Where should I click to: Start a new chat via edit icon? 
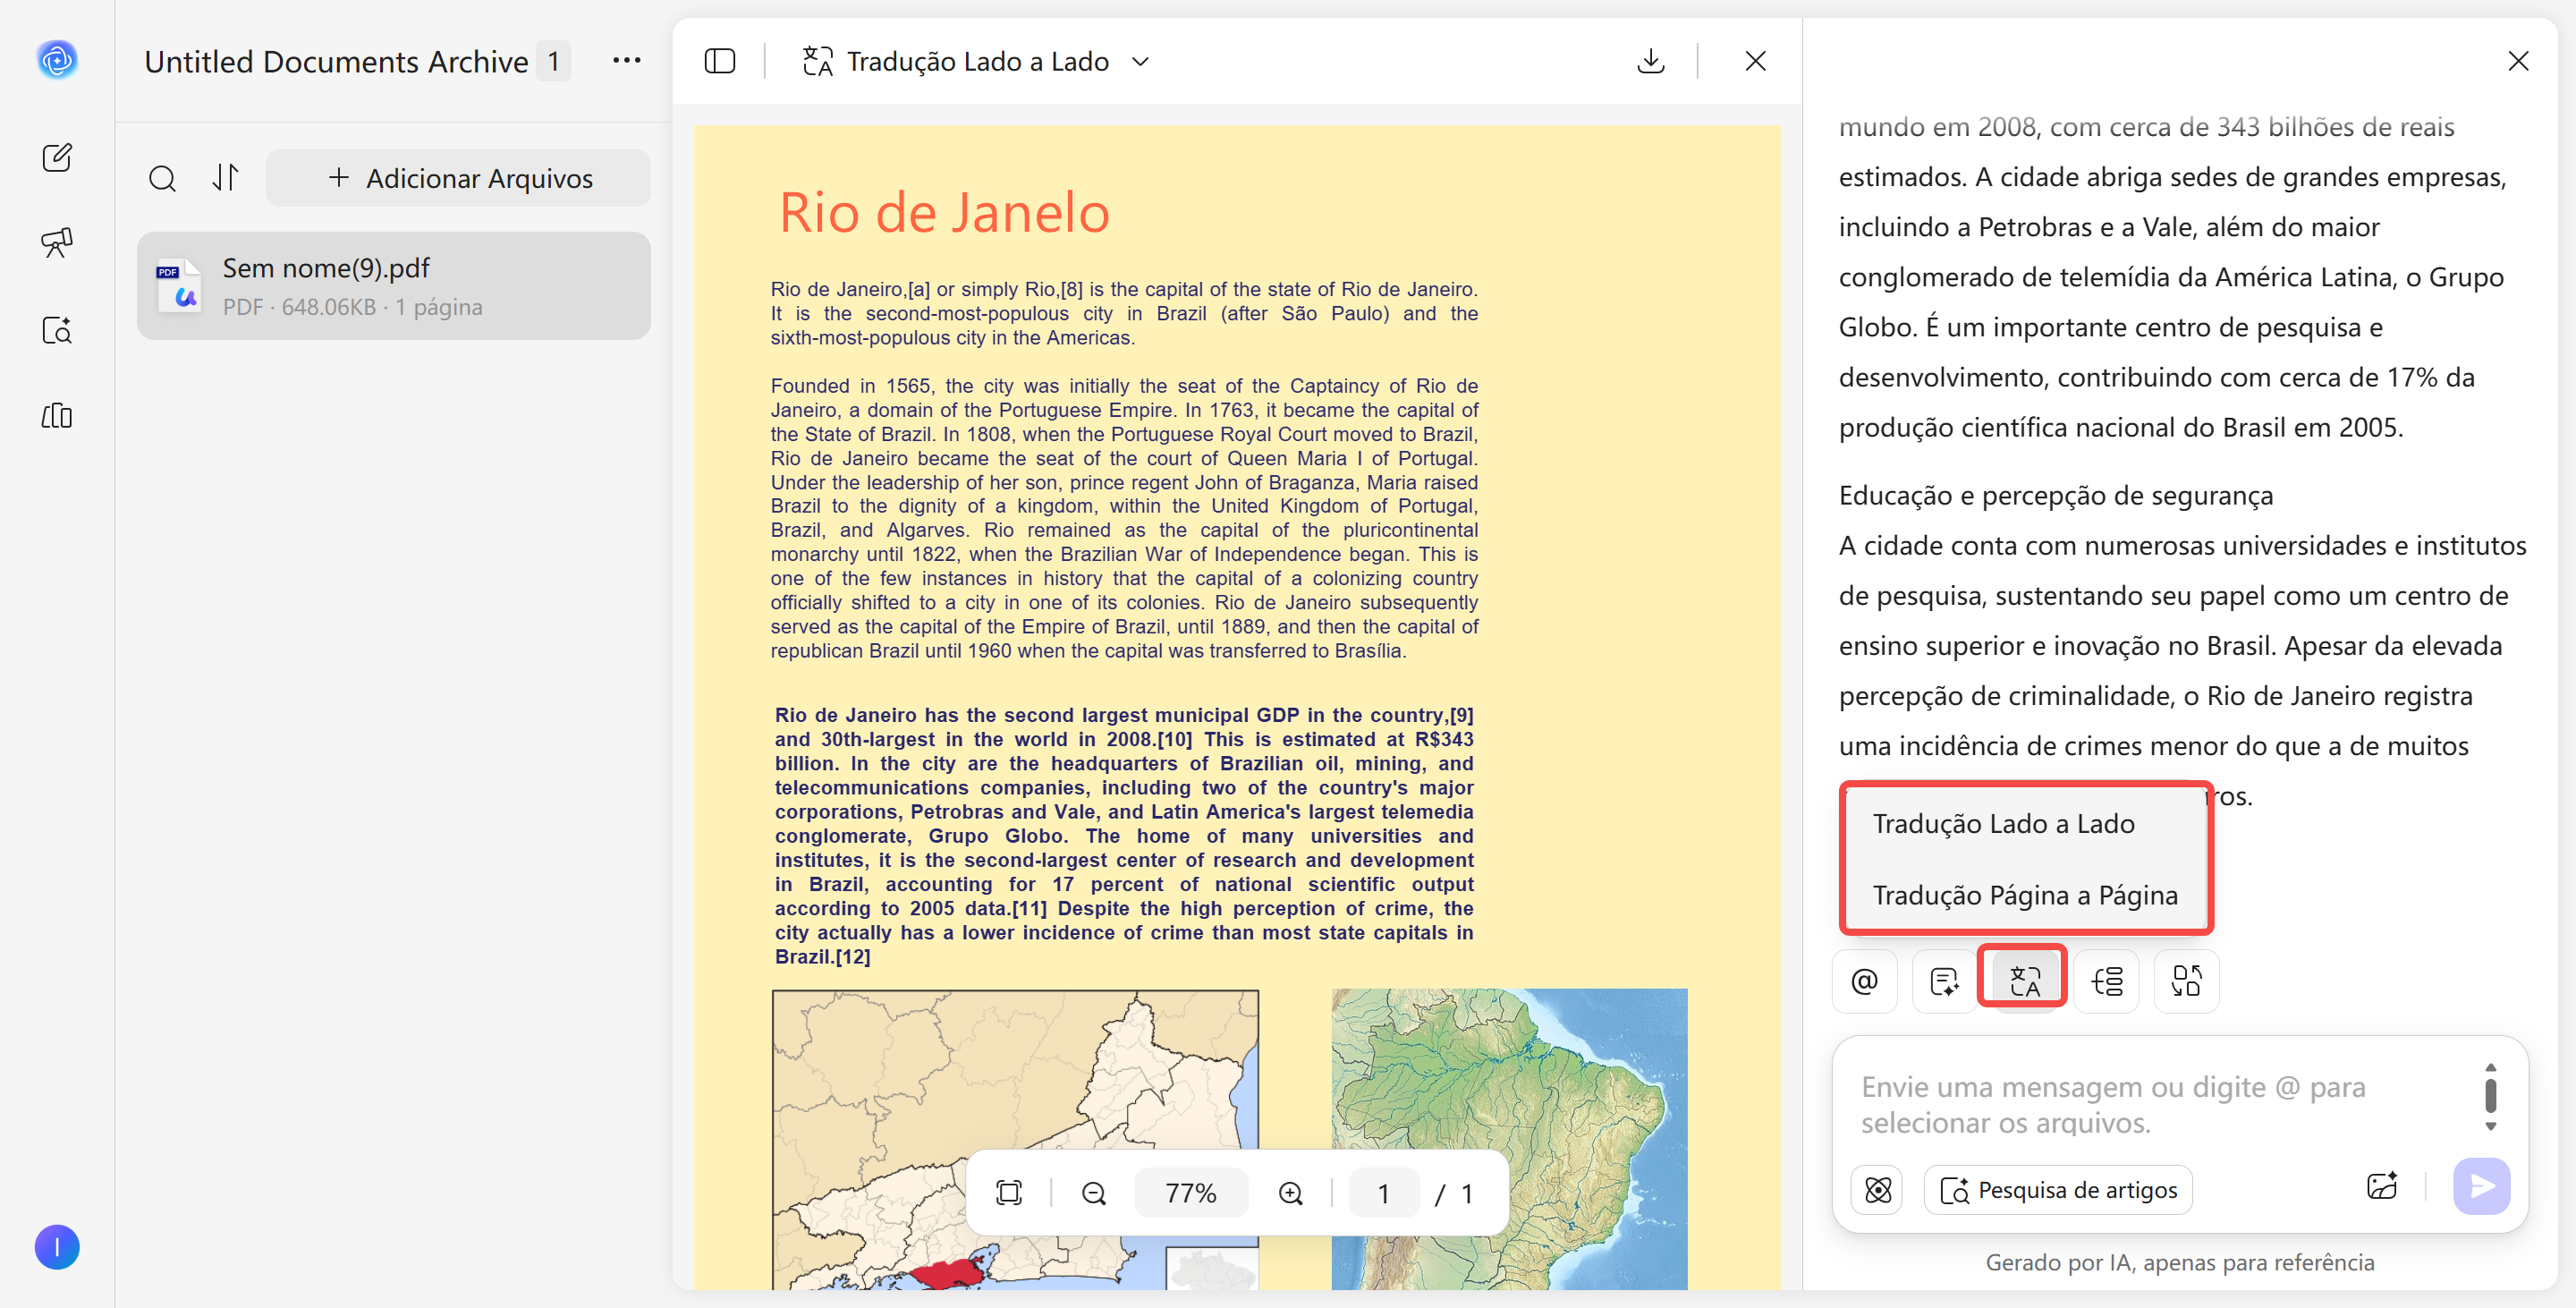pos(57,157)
